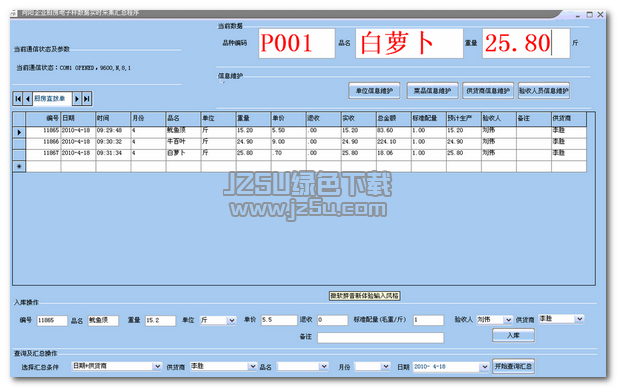Open 验收人员信息维护 maintenance
This screenshot has width=617, height=388.
(544, 91)
